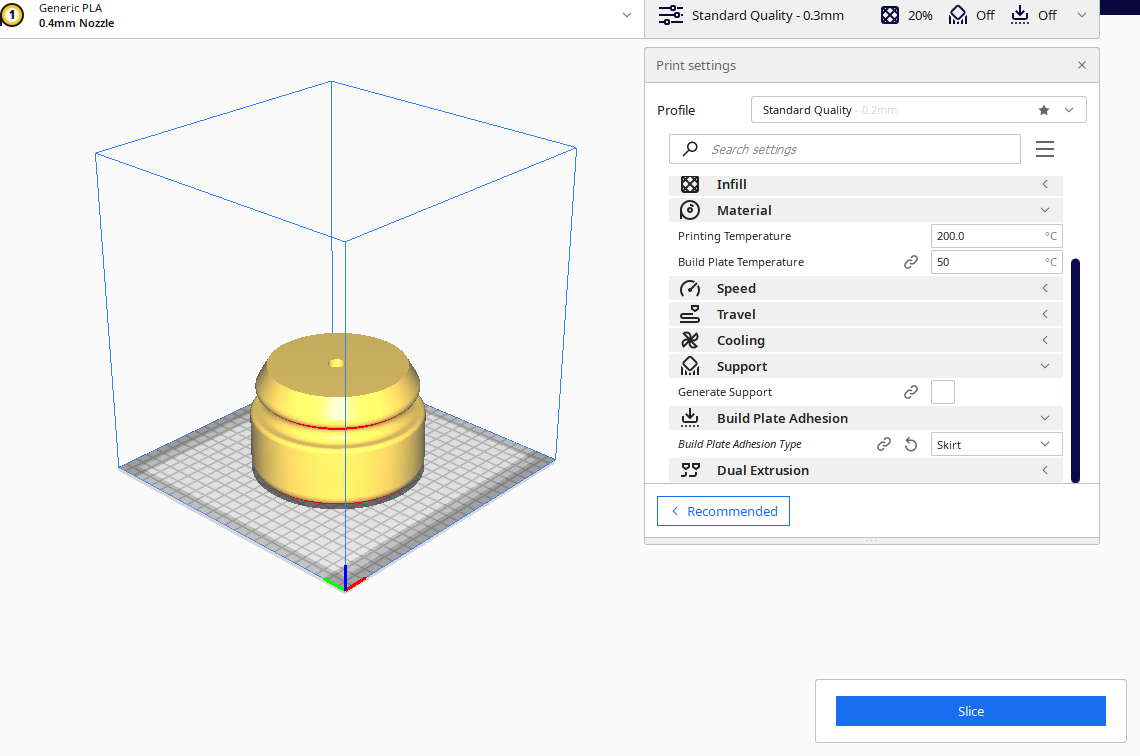Click the Dual Extrusion icon
The width and height of the screenshot is (1140, 756).
tap(690, 470)
